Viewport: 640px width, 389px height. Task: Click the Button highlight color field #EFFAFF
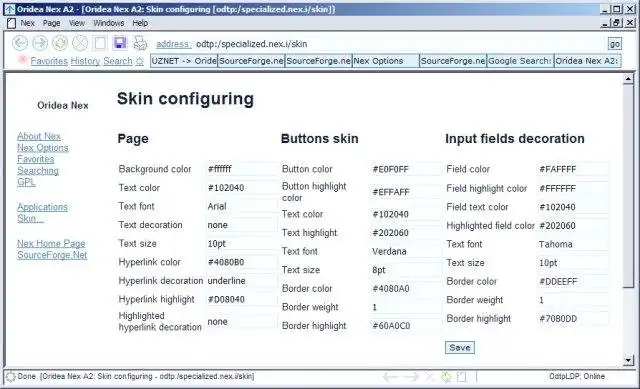tap(406, 192)
